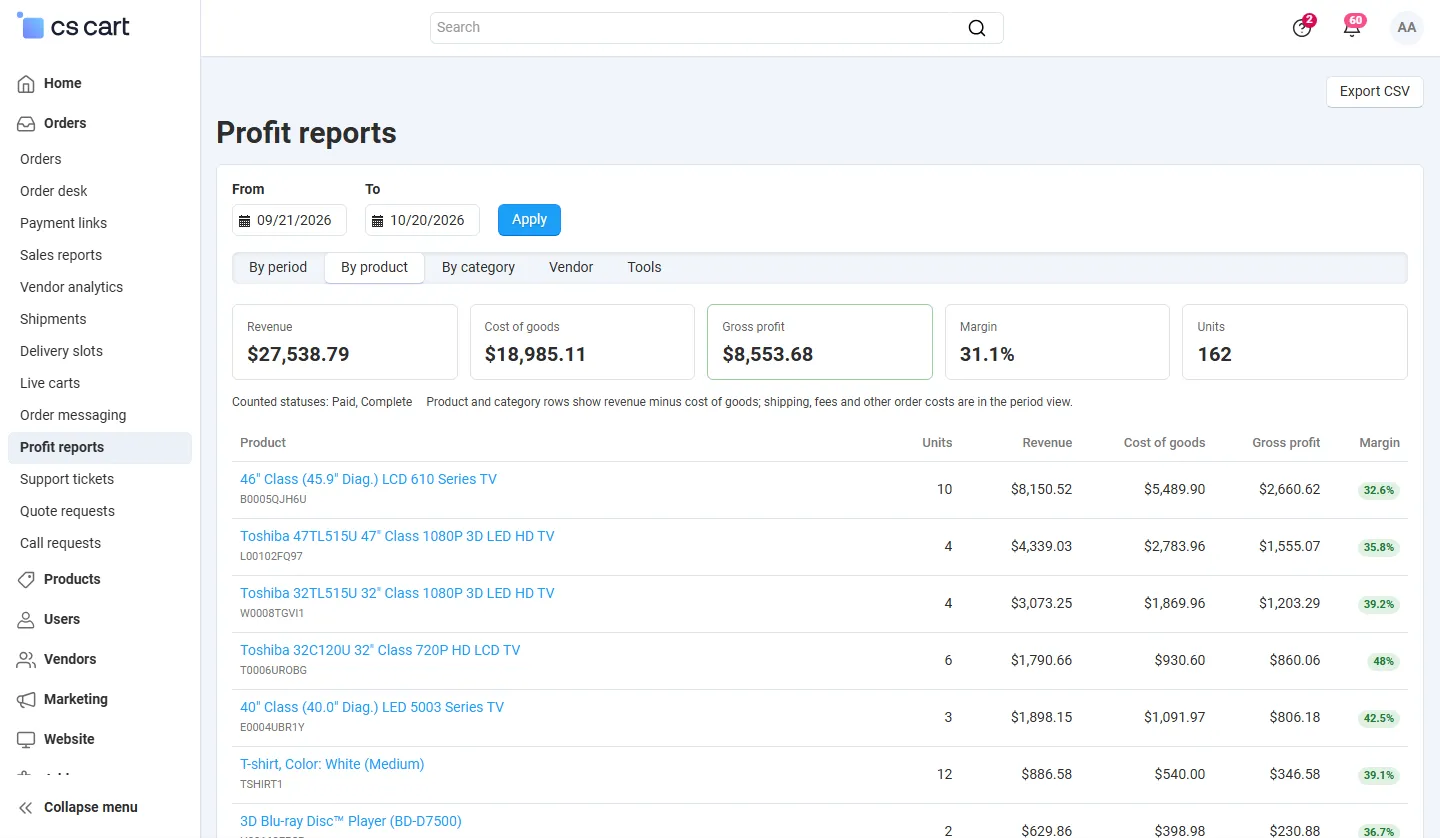Open the 46" Class LCD 610 Series TV link

pos(368,479)
